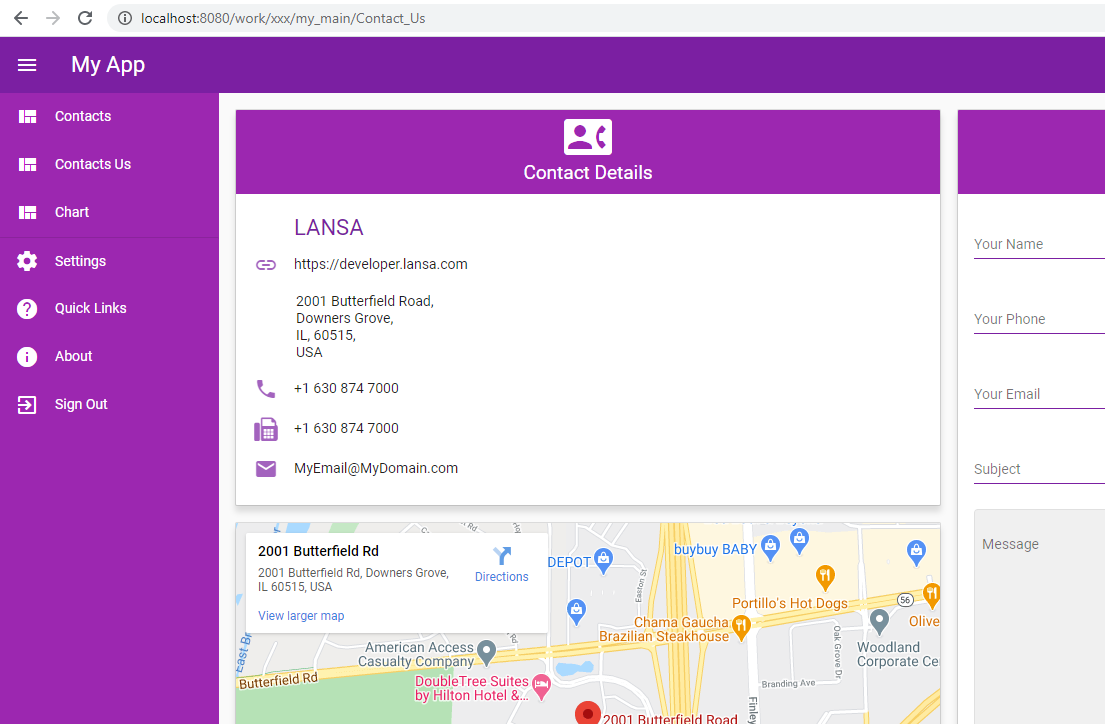The height and width of the screenshot is (724, 1105).
Task: Click the Message text area
Action: tap(1040, 617)
